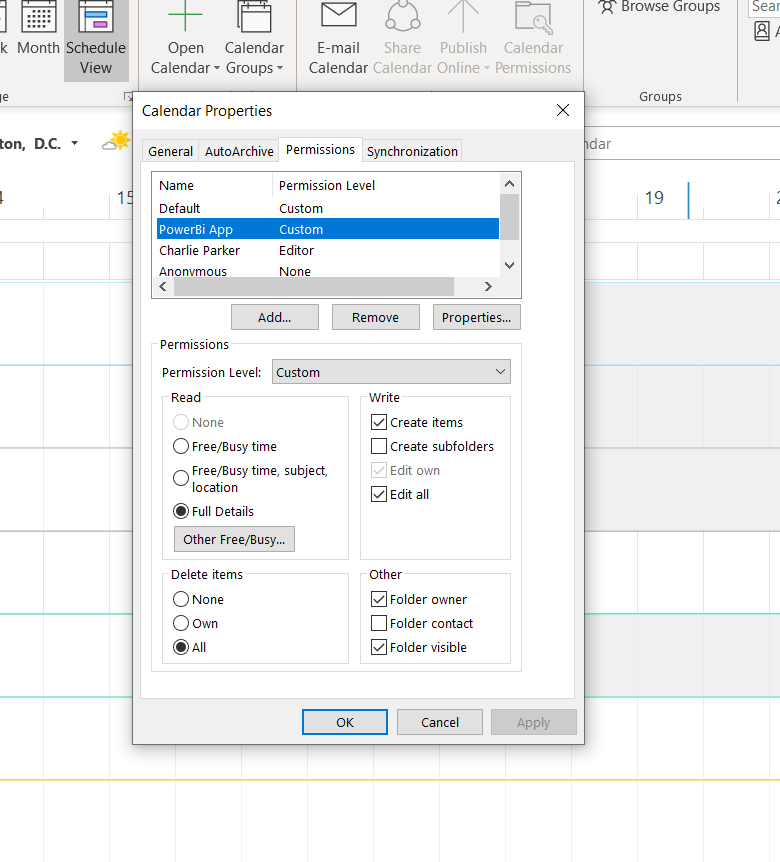Open Calendar Groups dropdown
The width and height of the screenshot is (780, 862).
click(254, 38)
